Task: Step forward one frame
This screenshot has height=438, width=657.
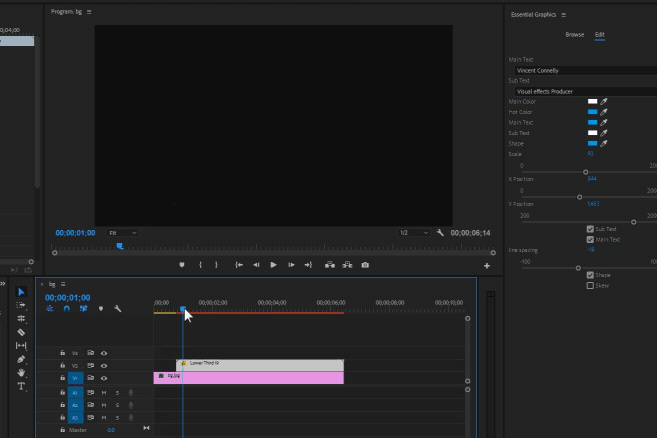Action: 291,265
